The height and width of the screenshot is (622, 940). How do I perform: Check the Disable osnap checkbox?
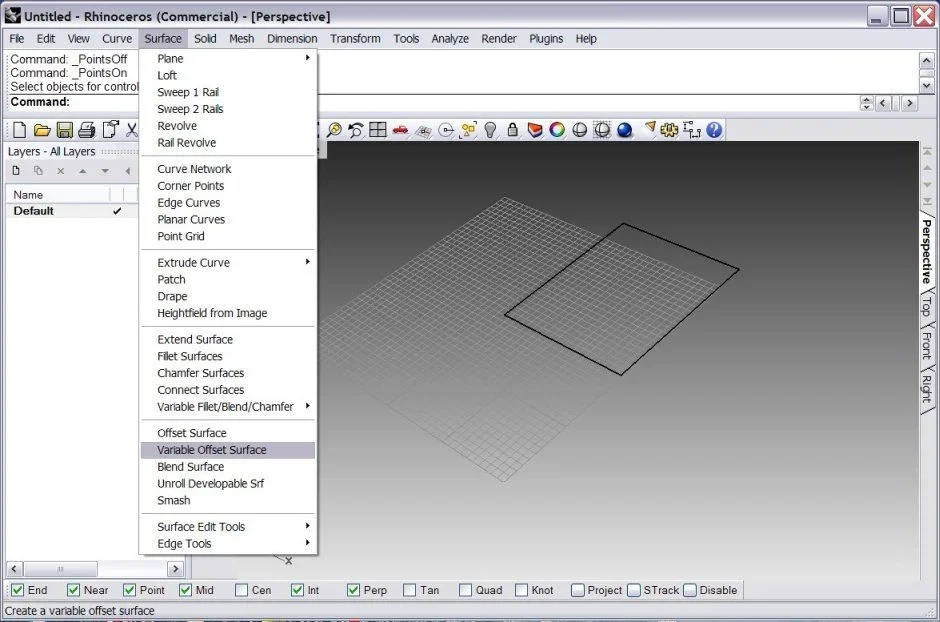(690, 590)
